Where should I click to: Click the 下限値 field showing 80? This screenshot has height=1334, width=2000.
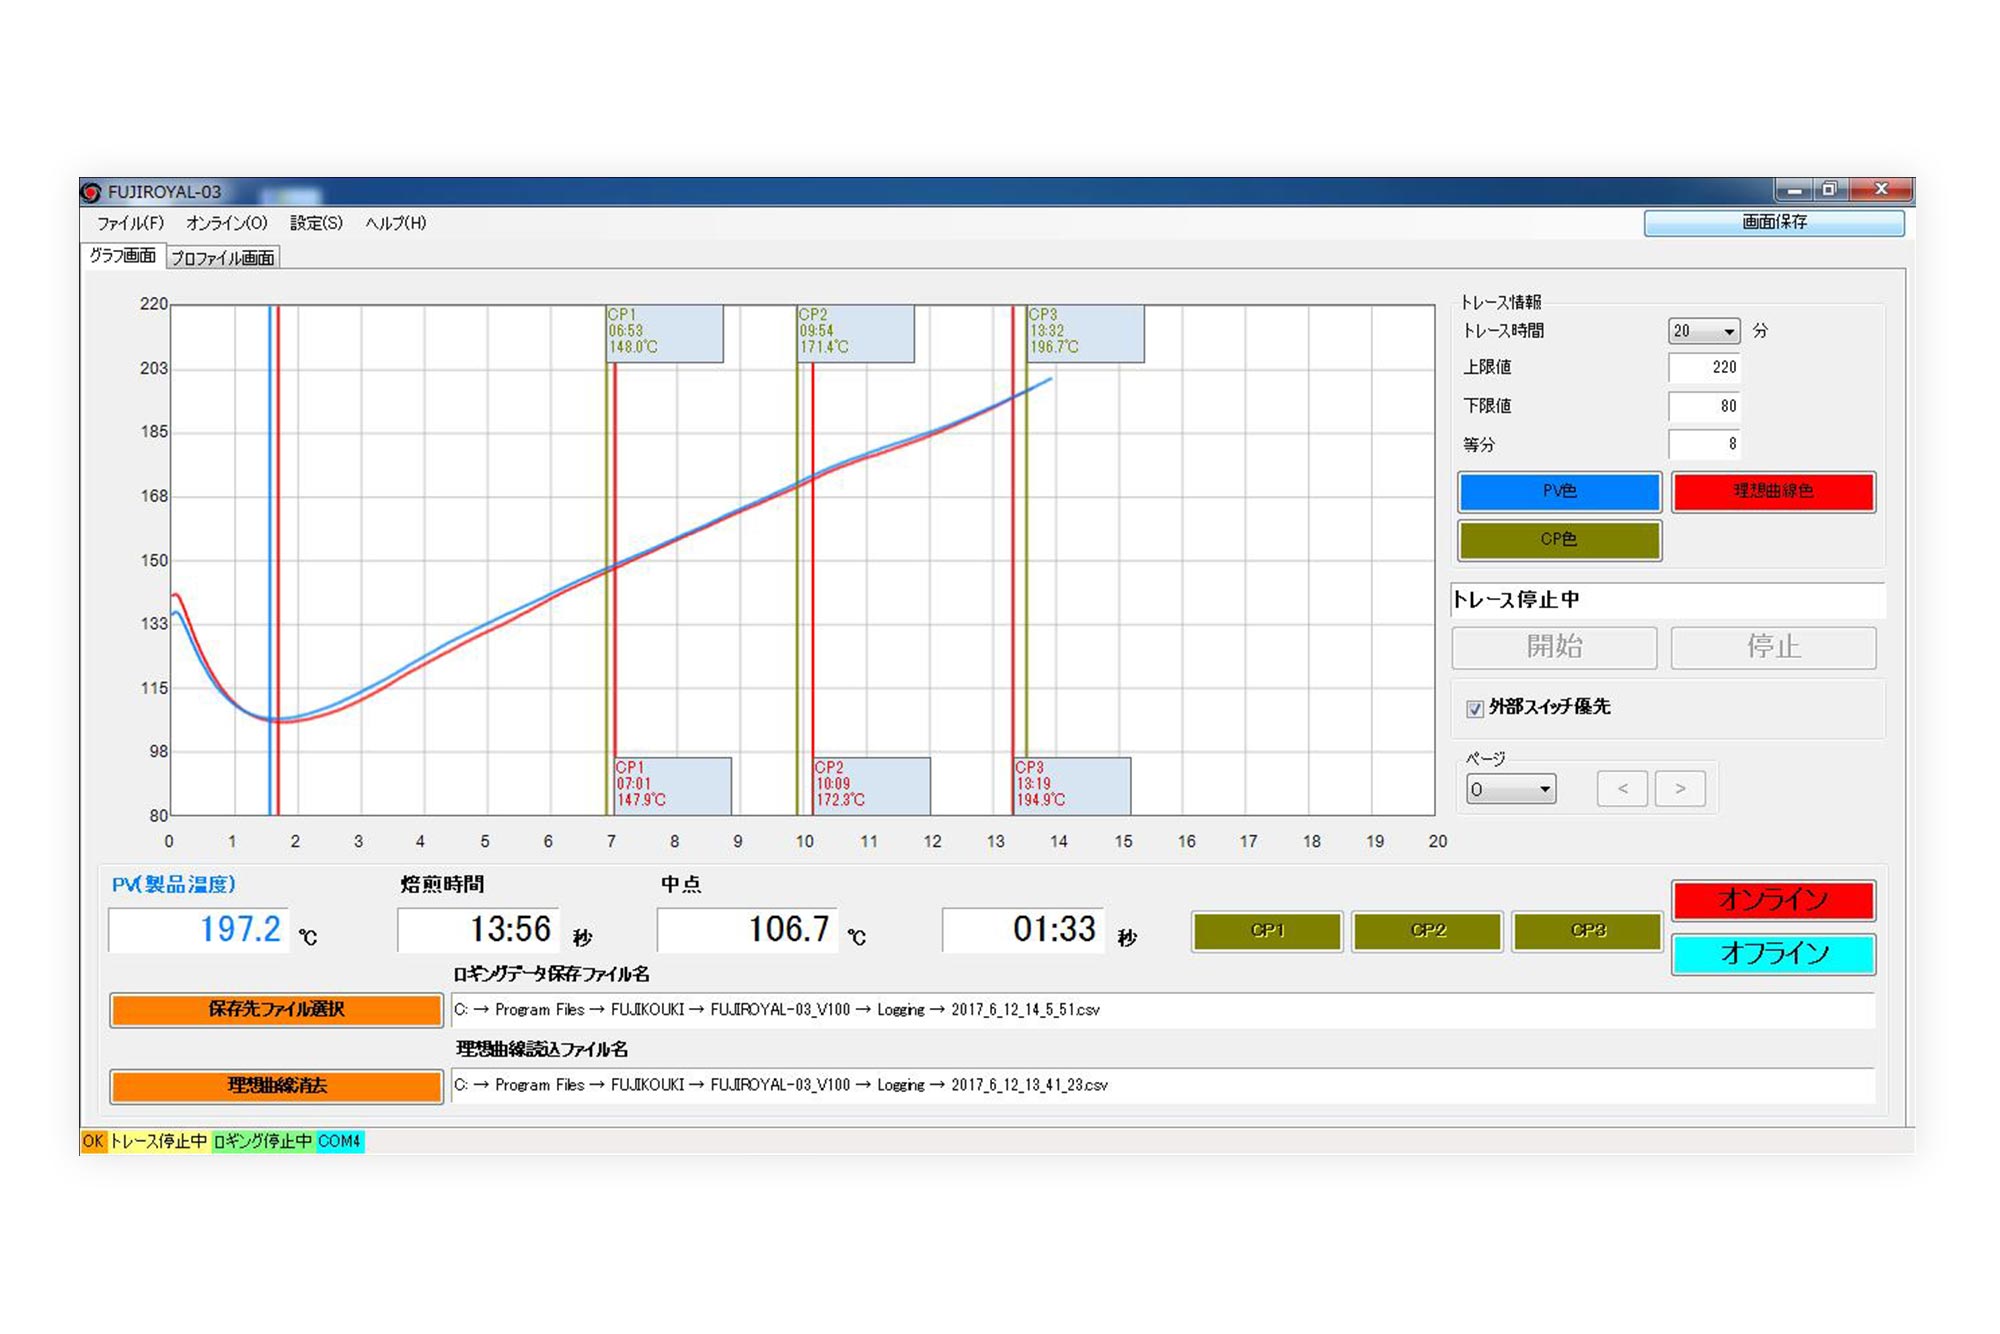click(x=1704, y=406)
